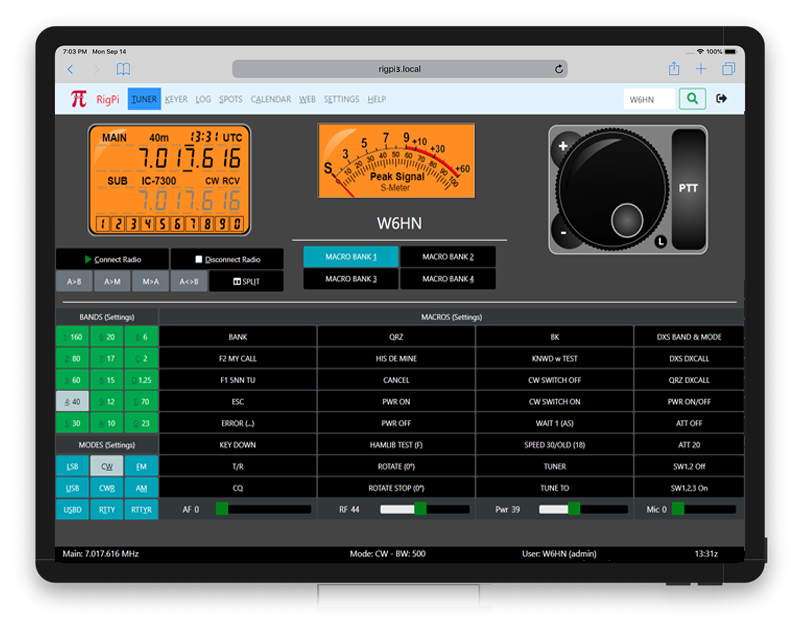Select the CW mode button
The height and width of the screenshot is (628, 800).
[x=107, y=466]
